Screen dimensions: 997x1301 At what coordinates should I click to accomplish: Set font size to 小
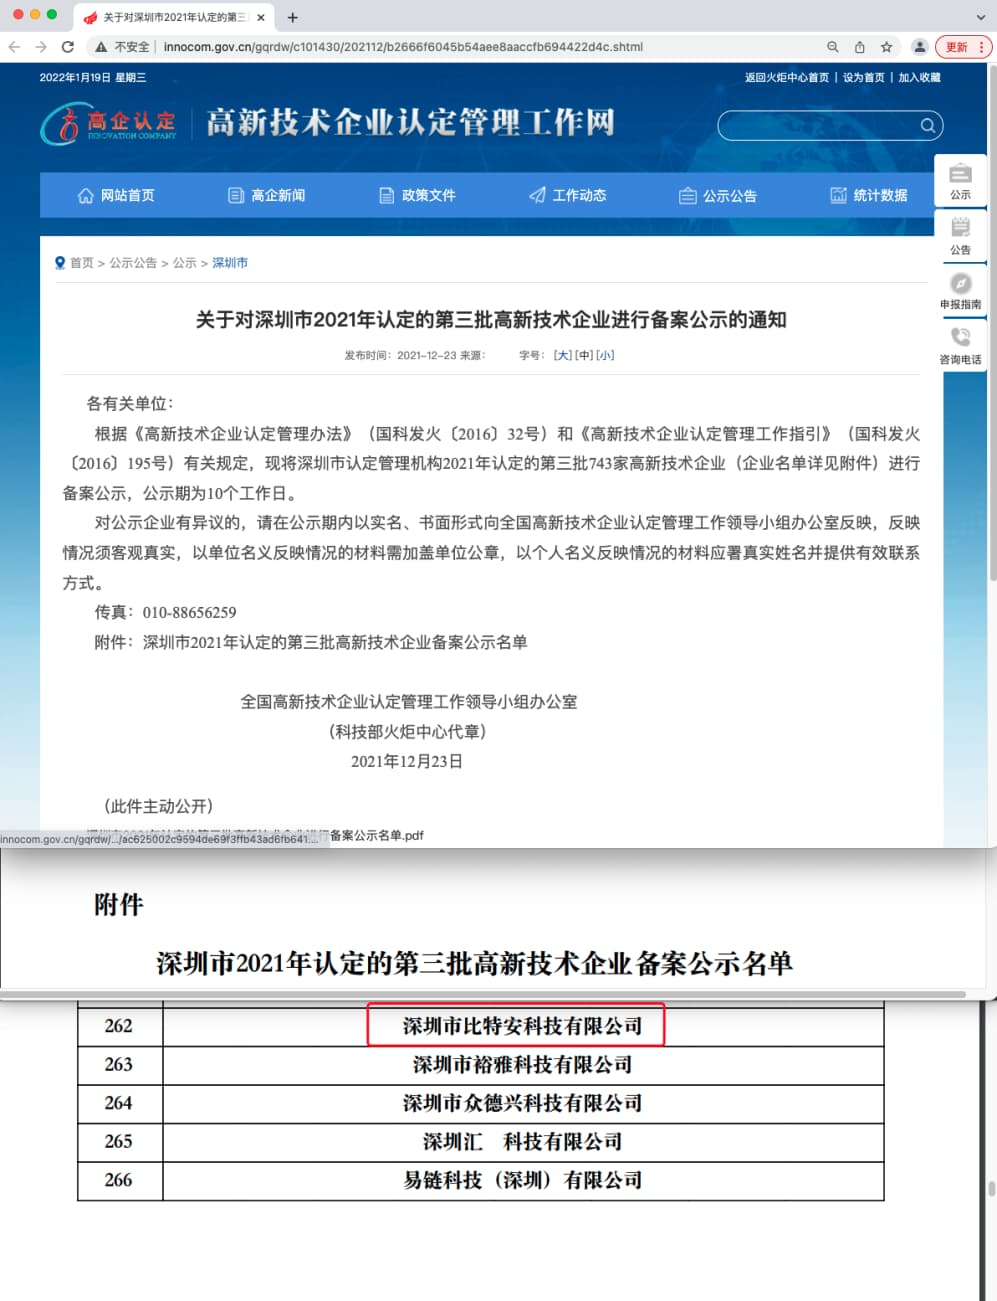[605, 355]
